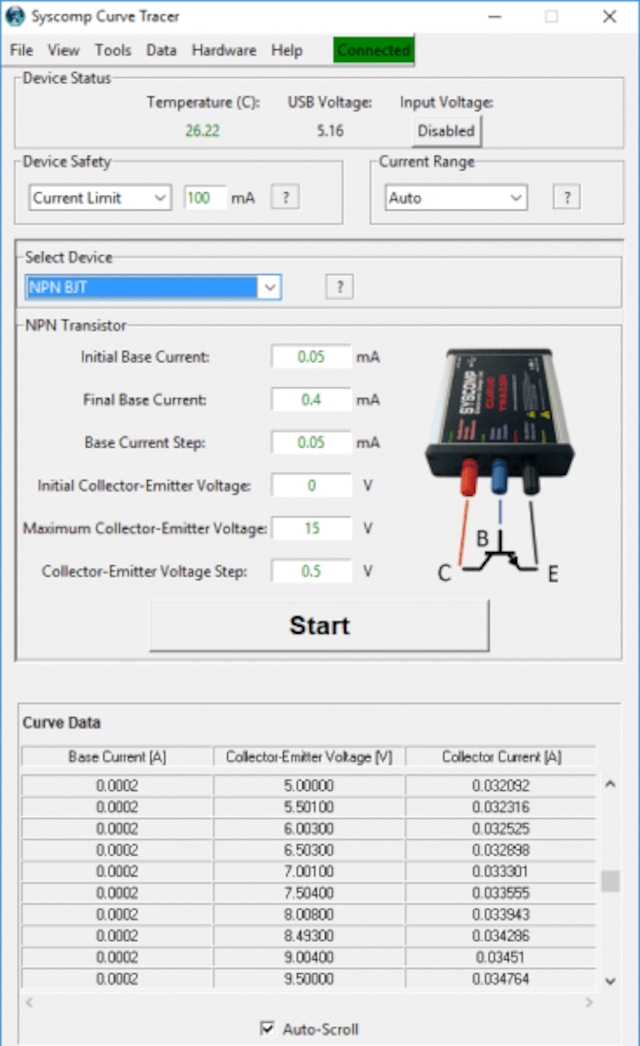This screenshot has width=640, height=1046.
Task: Click the horizontal scroll right arrow
Action: (589, 1002)
